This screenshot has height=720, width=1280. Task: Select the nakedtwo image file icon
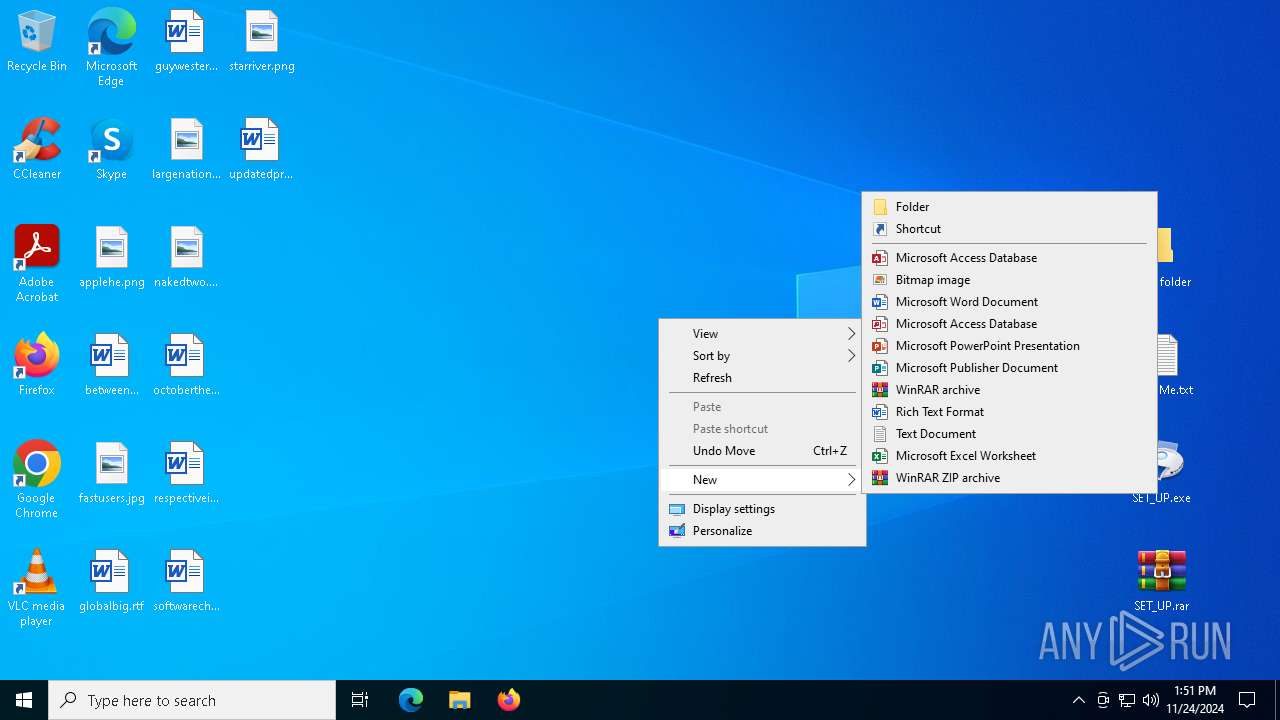click(186, 258)
